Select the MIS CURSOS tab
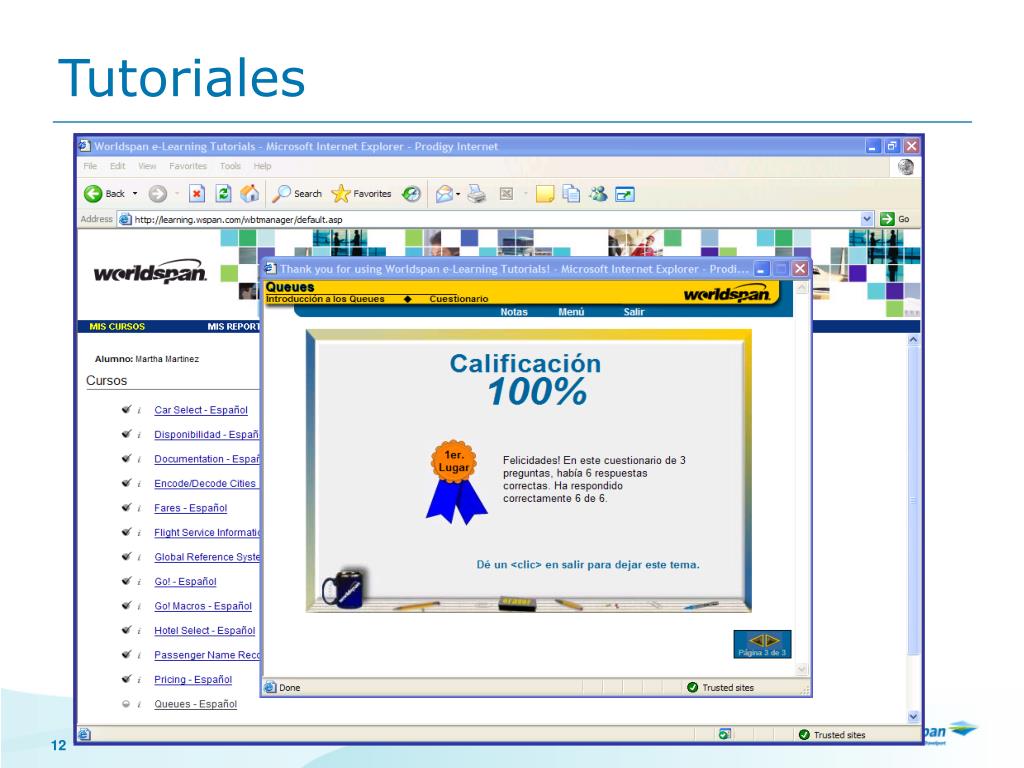 coord(117,327)
